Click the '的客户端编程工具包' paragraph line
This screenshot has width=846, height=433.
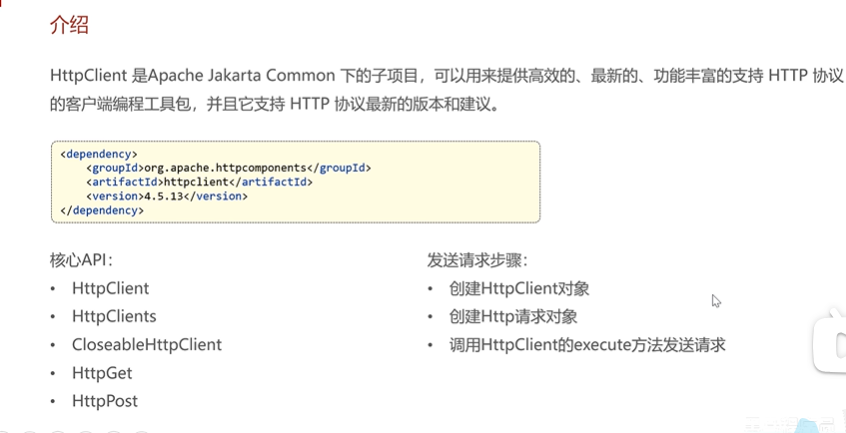coord(275,104)
